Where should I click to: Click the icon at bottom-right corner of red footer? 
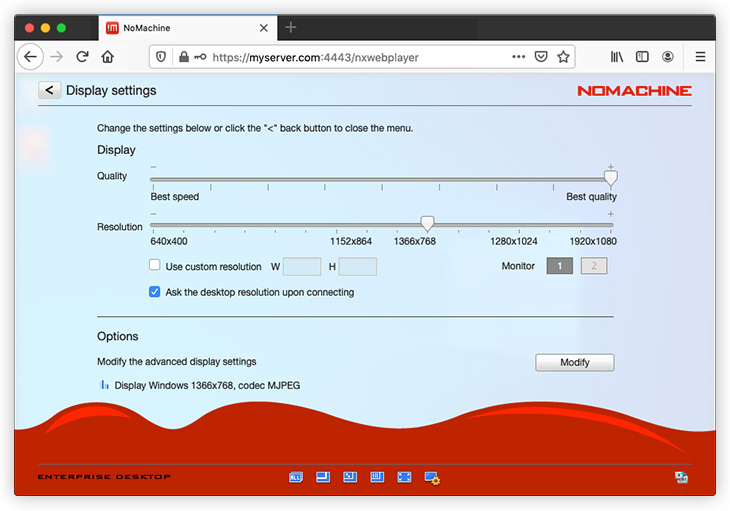click(681, 478)
